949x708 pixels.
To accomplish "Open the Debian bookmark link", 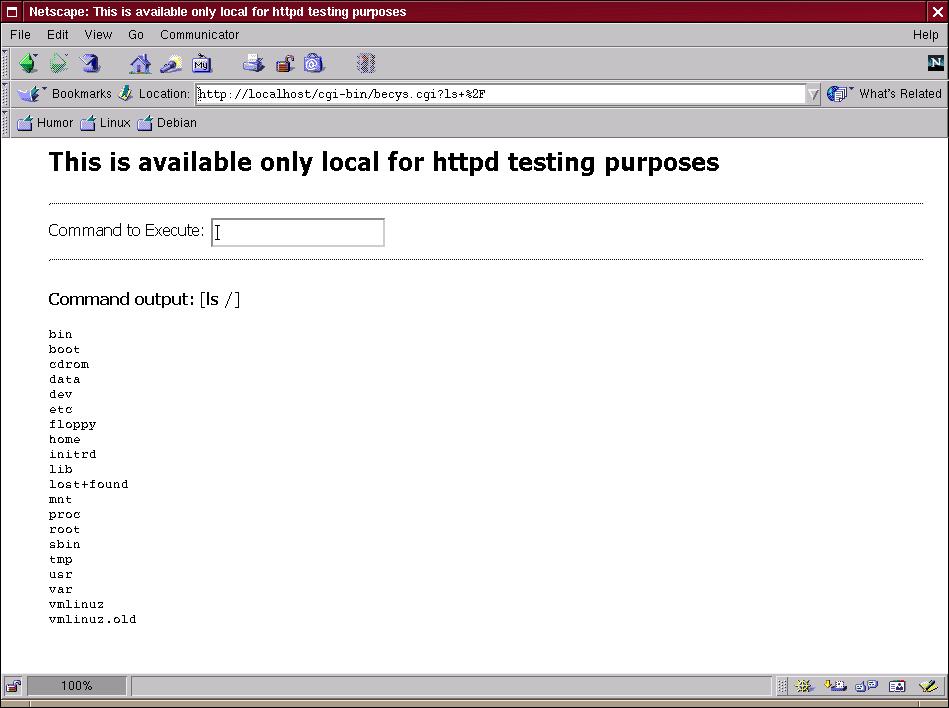I will point(167,123).
